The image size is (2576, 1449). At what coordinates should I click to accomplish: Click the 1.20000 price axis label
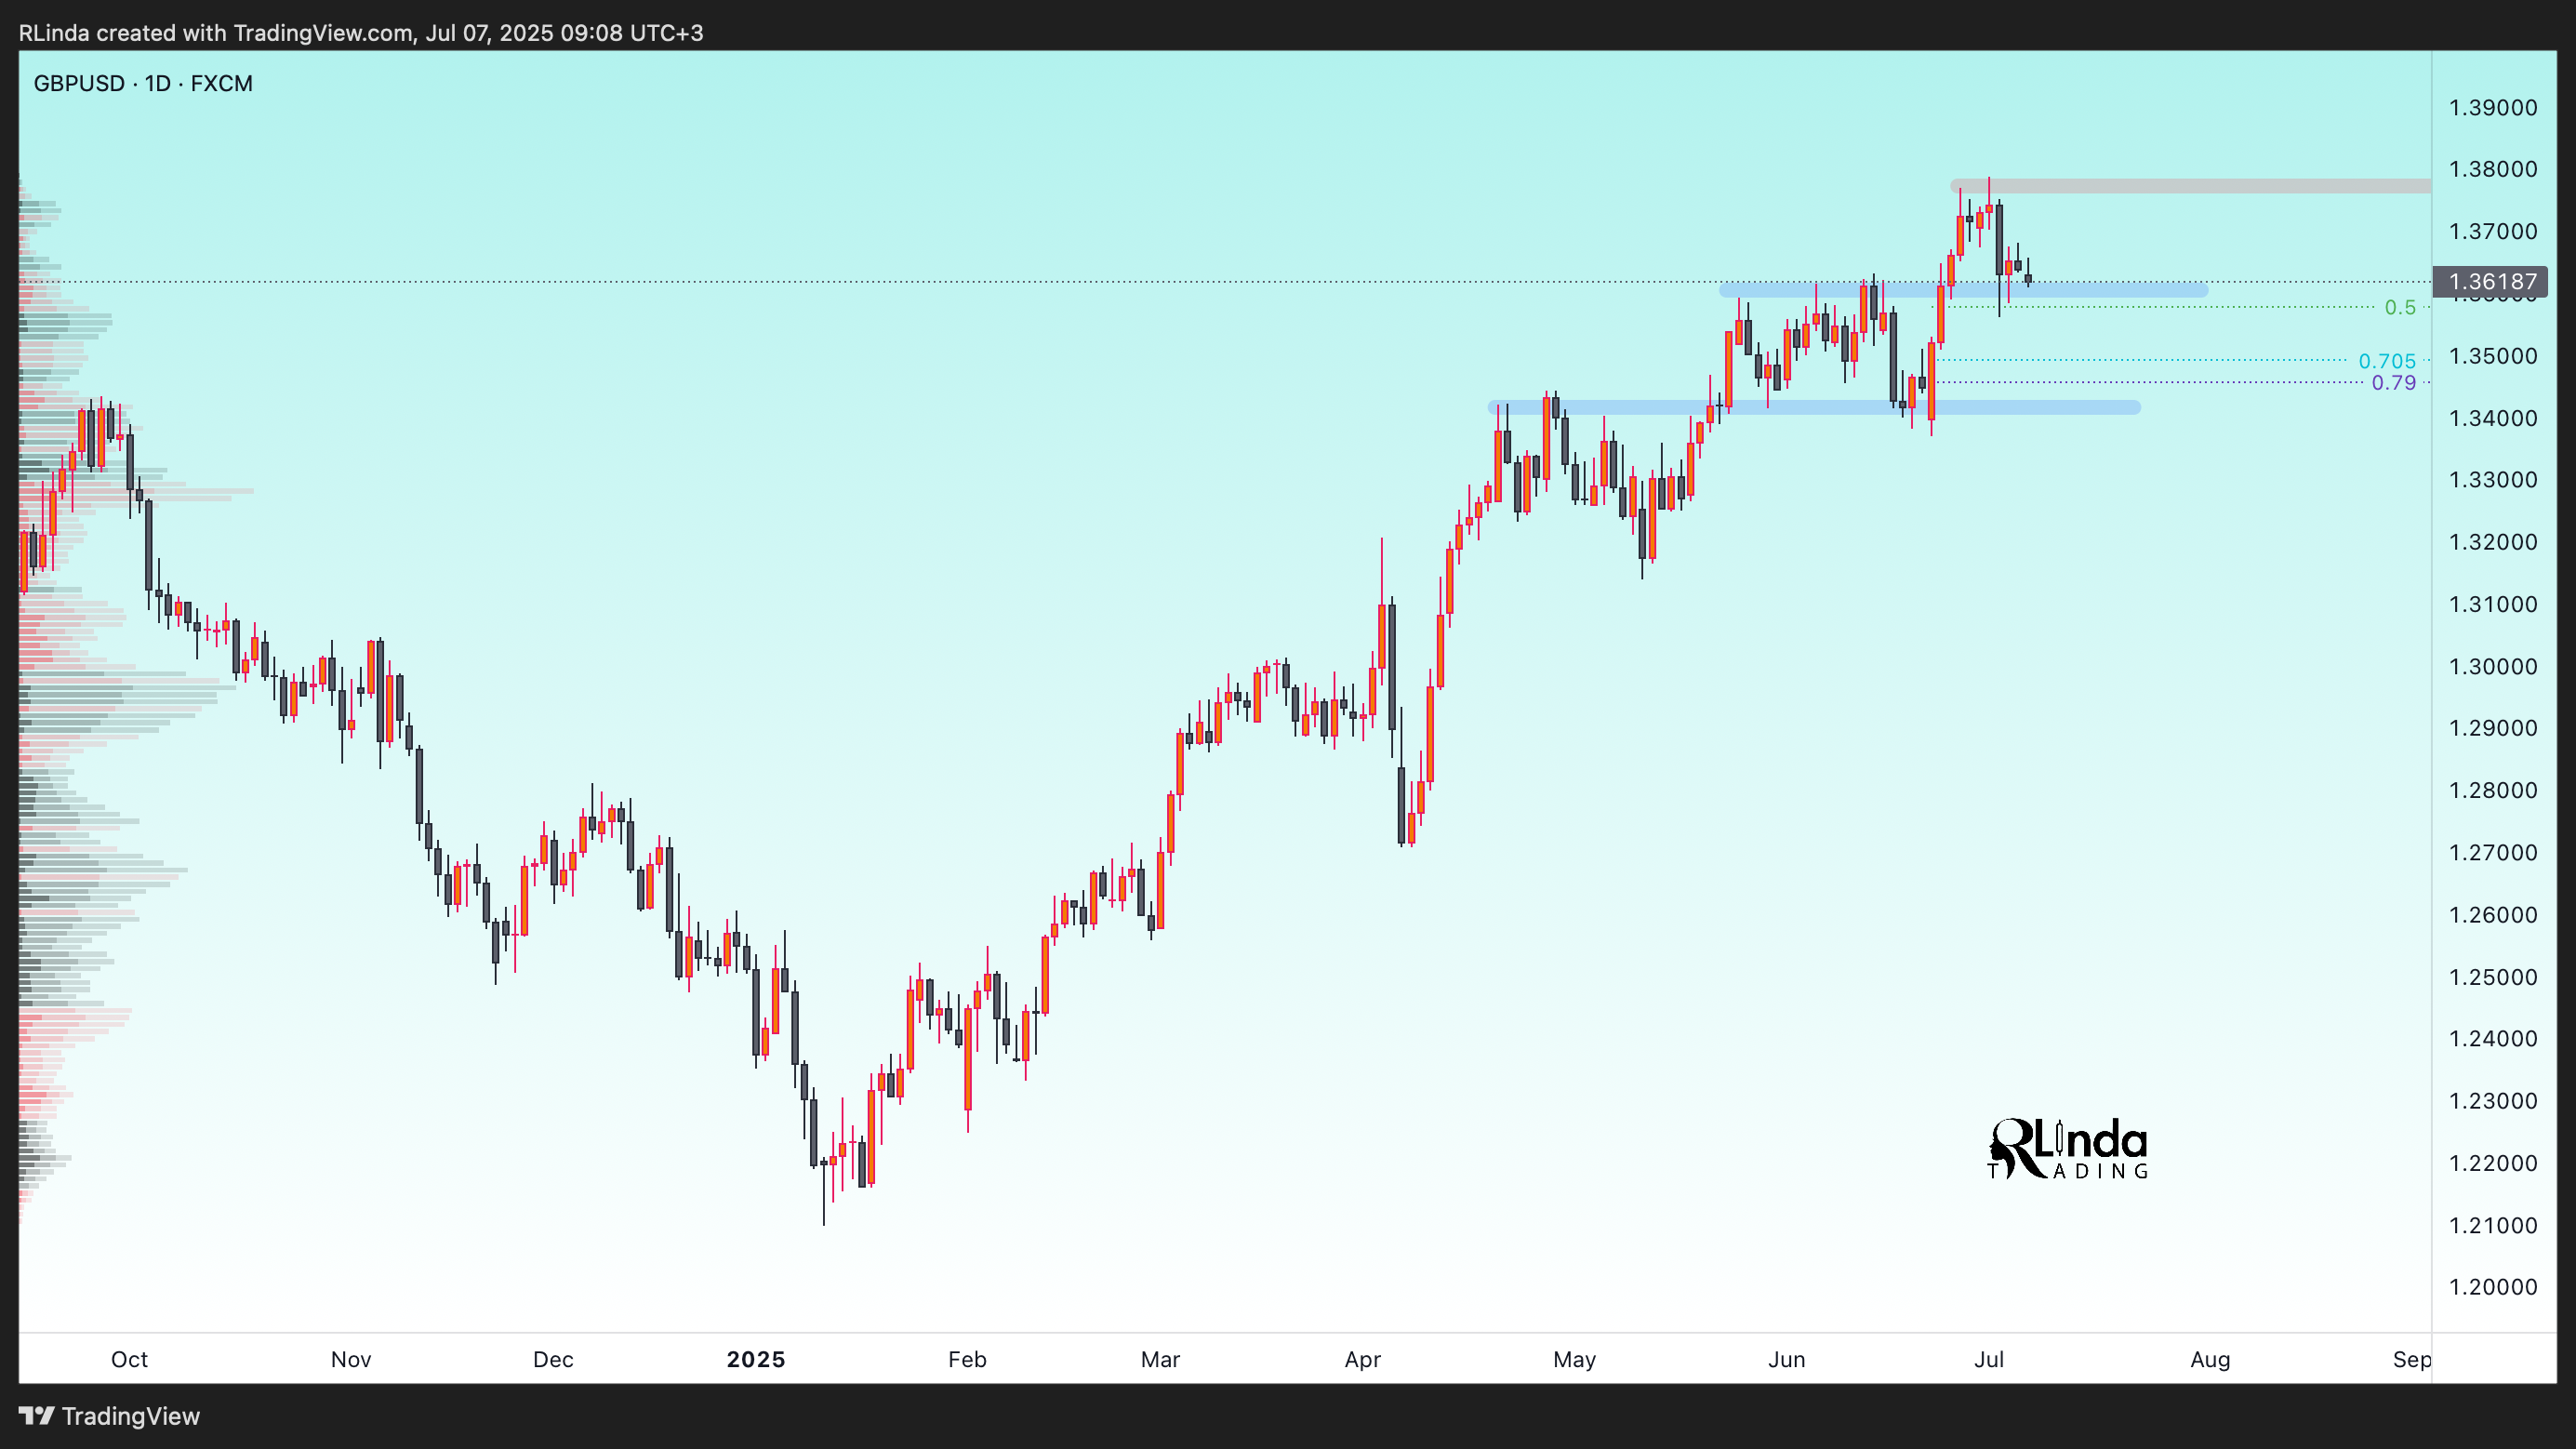2492,1287
